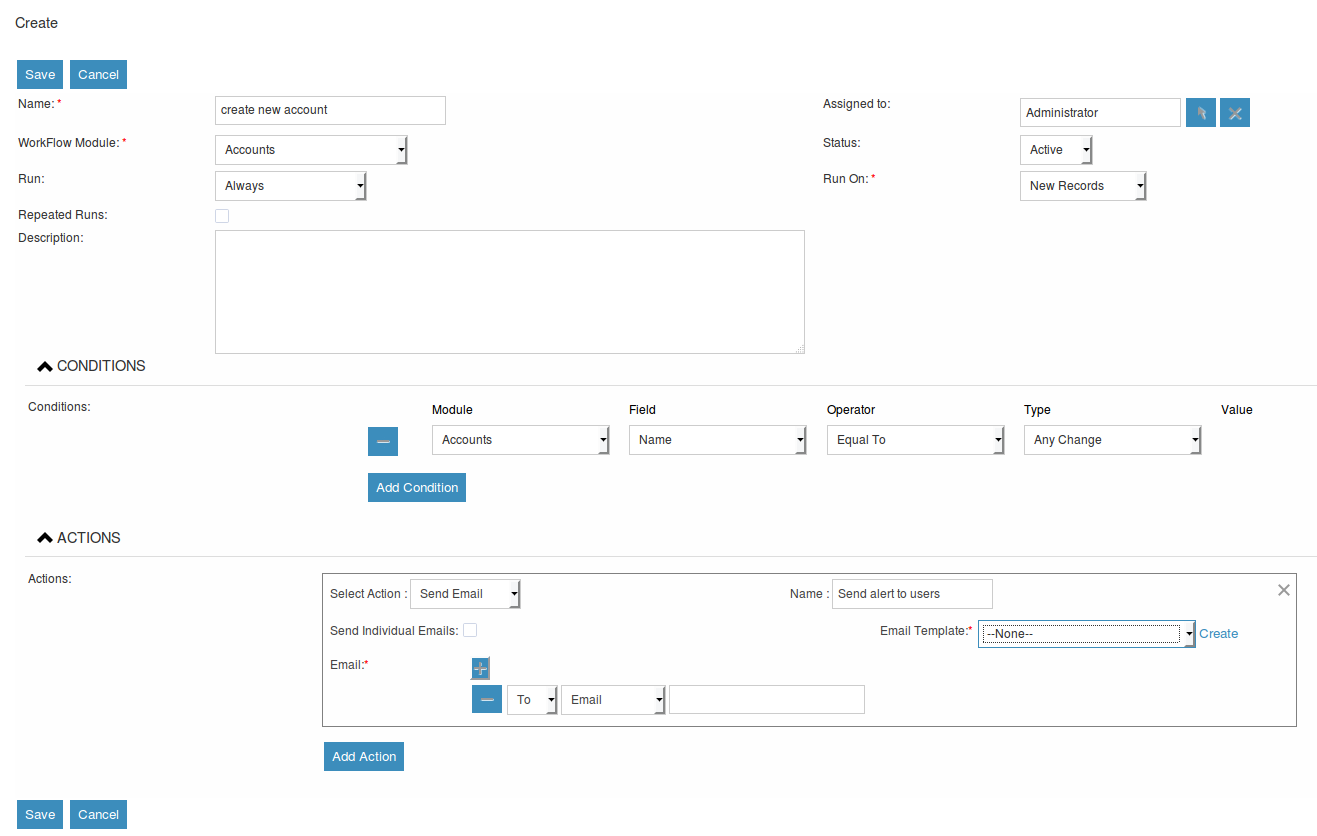Open the Select Action dropdown showing Send Email

tap(466, 594)
